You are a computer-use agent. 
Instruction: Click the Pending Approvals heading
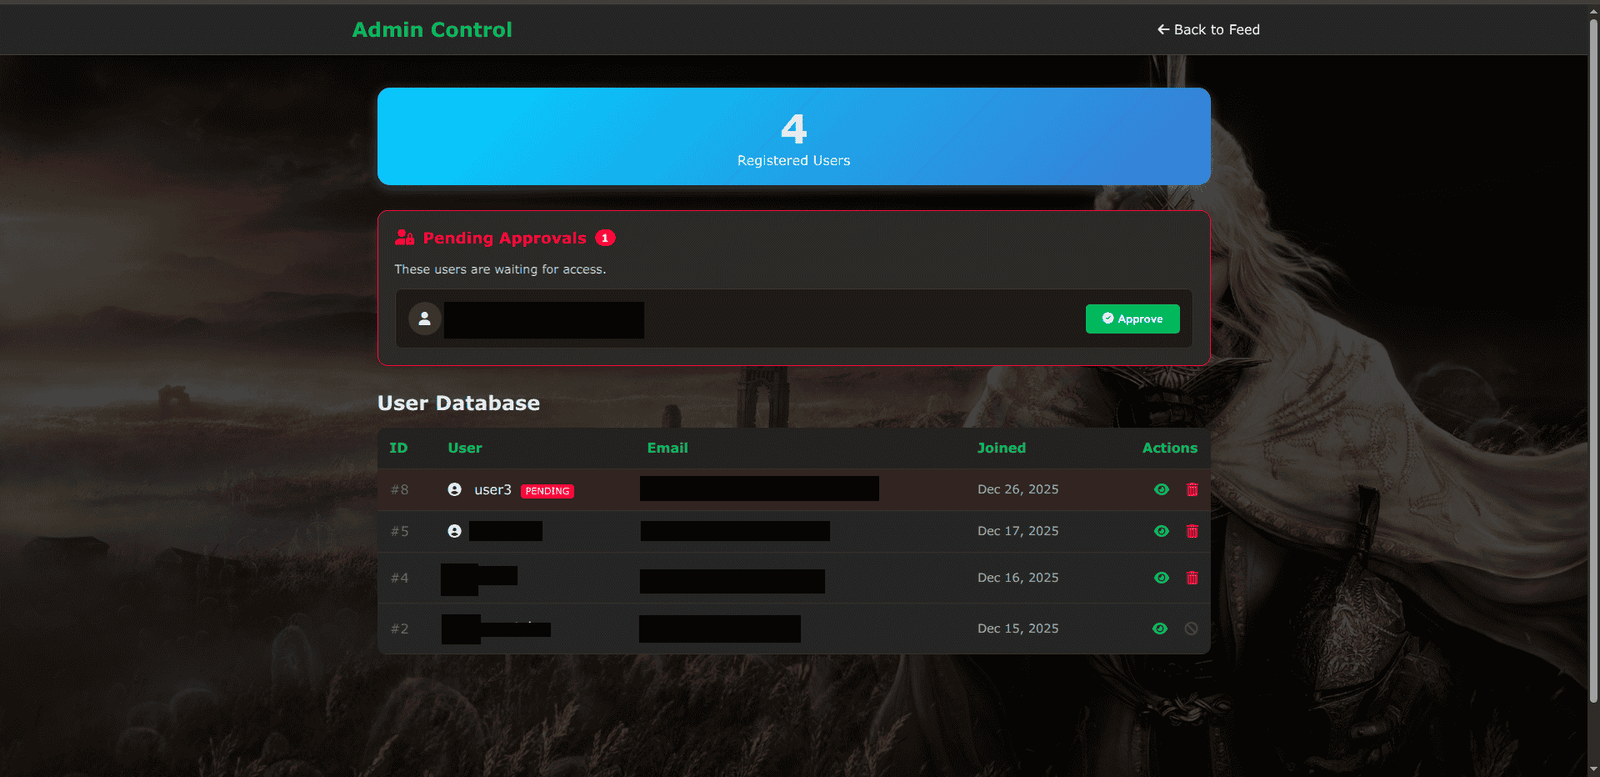coord(504,238)
